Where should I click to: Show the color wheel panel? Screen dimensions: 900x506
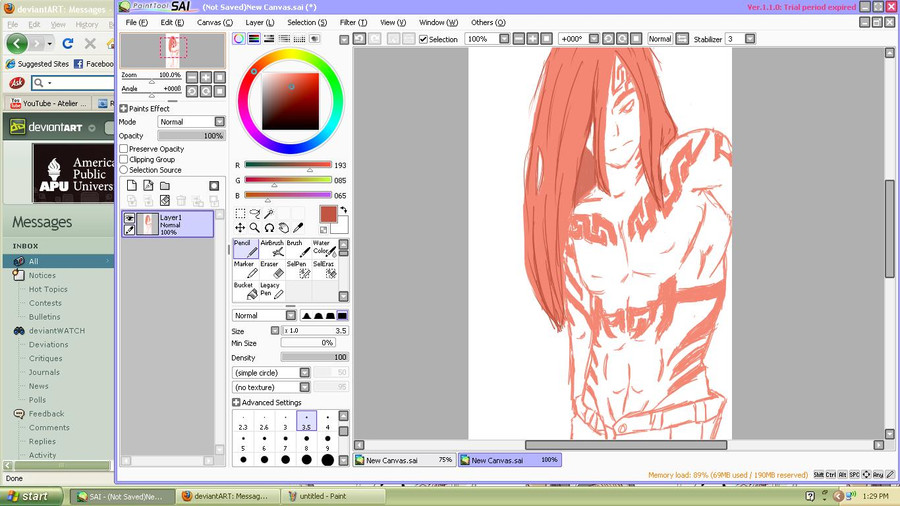239,38
